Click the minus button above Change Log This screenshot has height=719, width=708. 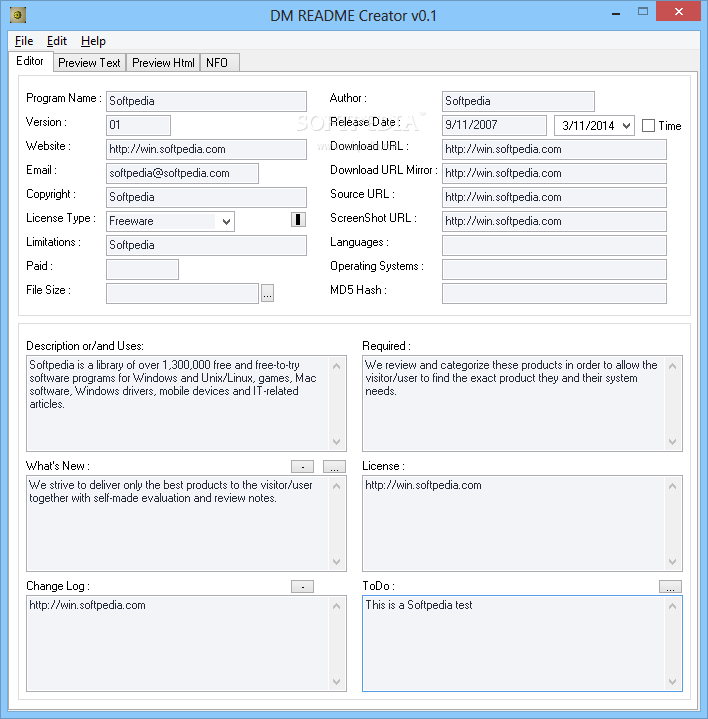point(302,587)
